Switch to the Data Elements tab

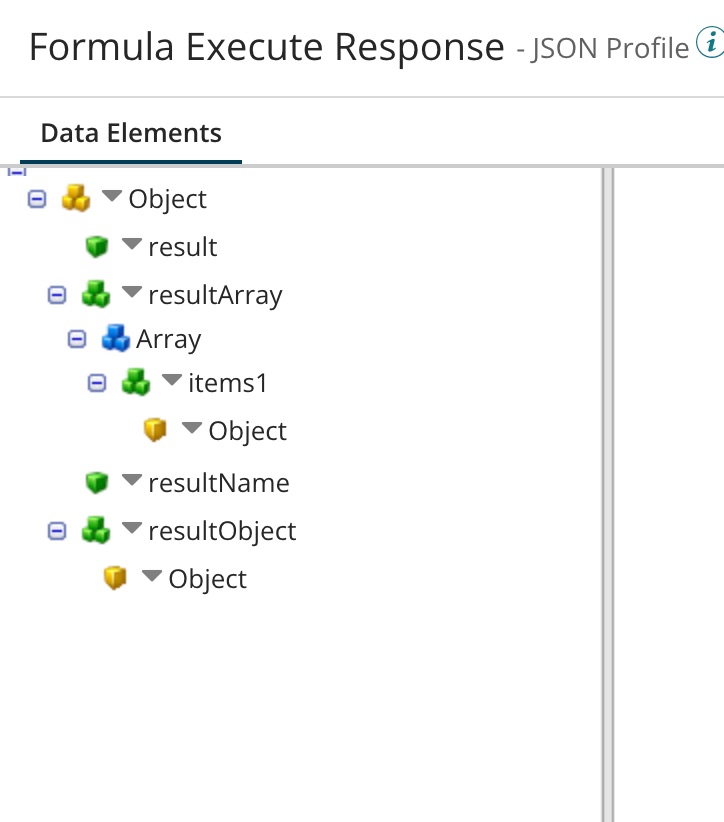coord(130,131)
